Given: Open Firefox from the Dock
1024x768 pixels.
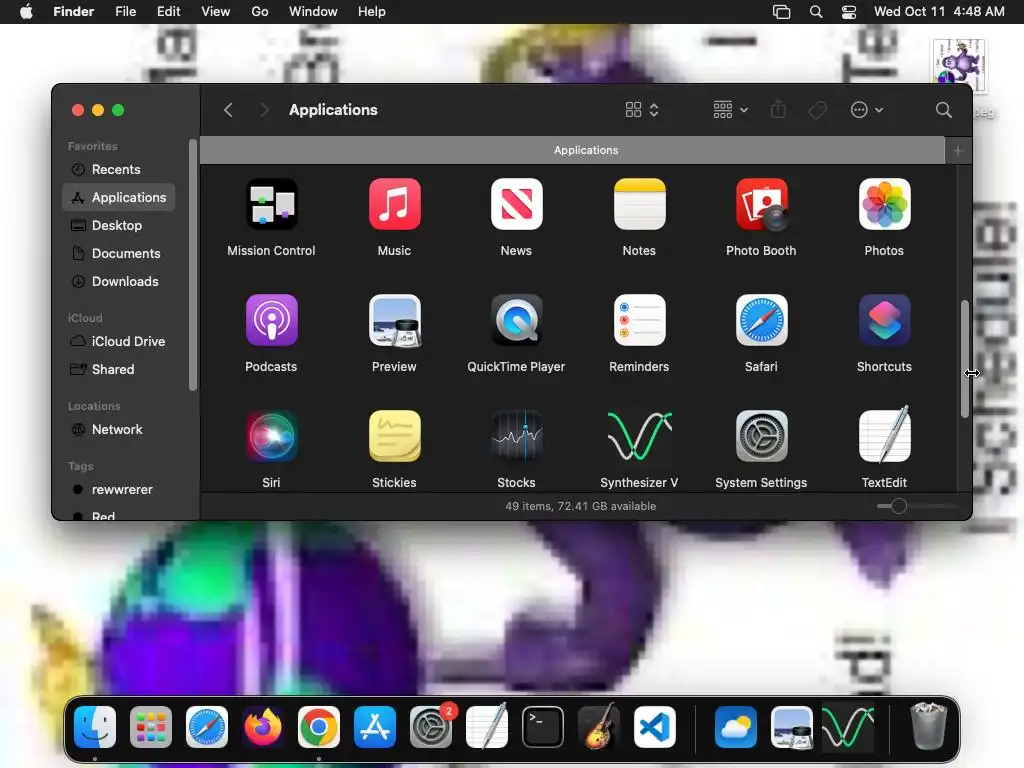Looking at the screenshot, I should pos(263,727).
